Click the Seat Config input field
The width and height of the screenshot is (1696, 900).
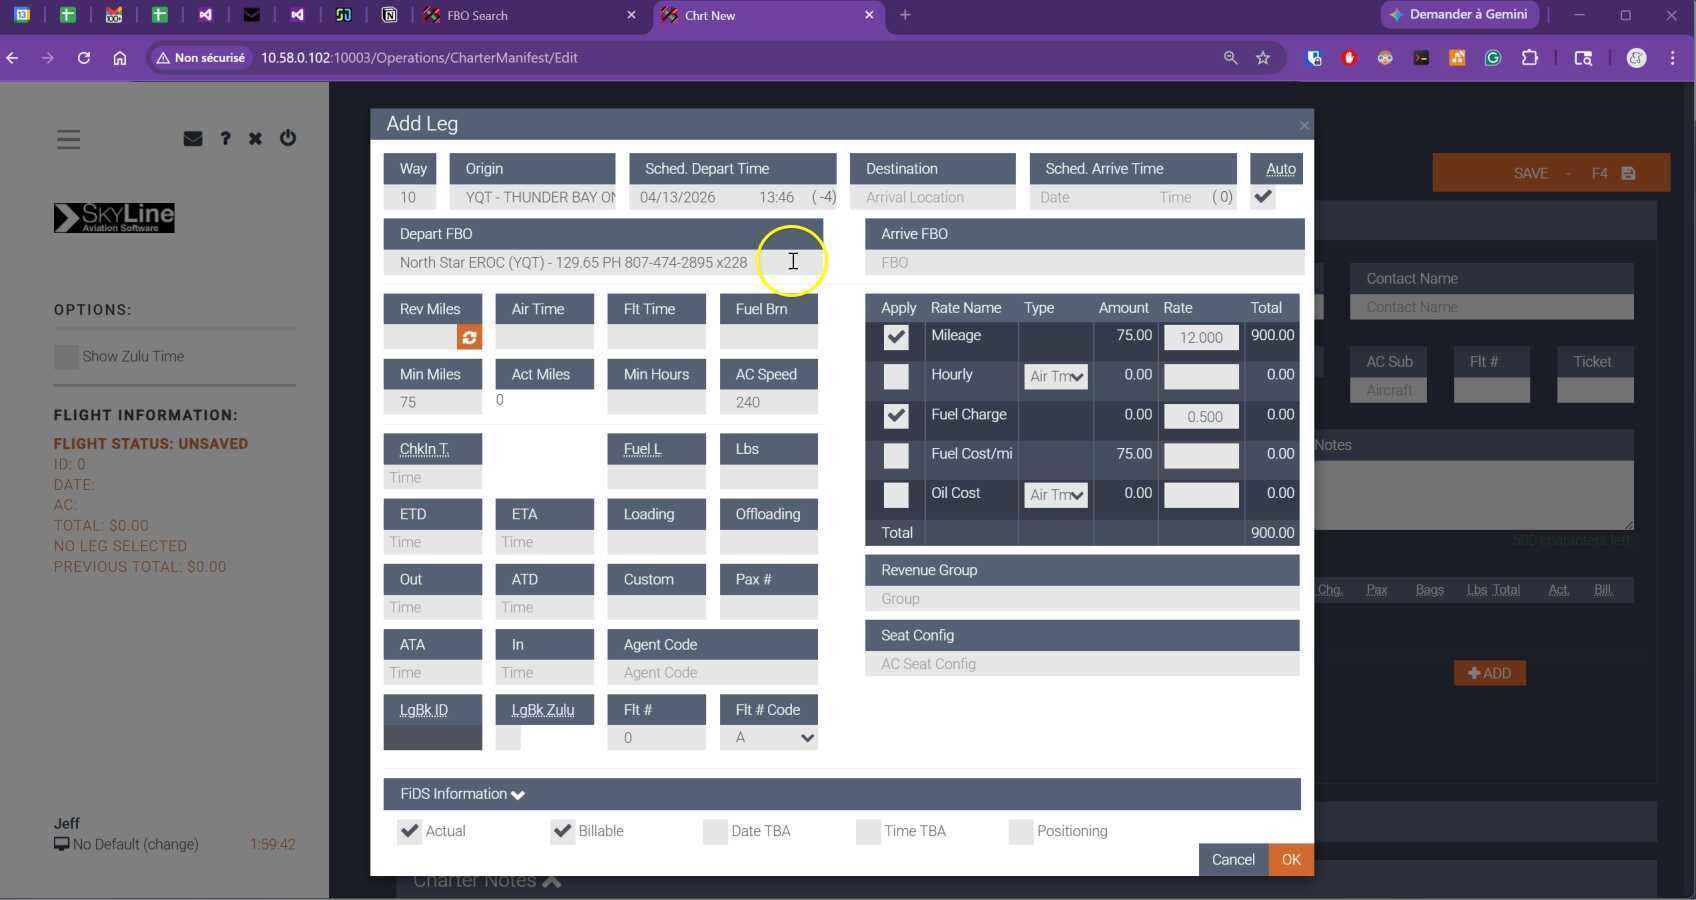[x=1082, y=664]
